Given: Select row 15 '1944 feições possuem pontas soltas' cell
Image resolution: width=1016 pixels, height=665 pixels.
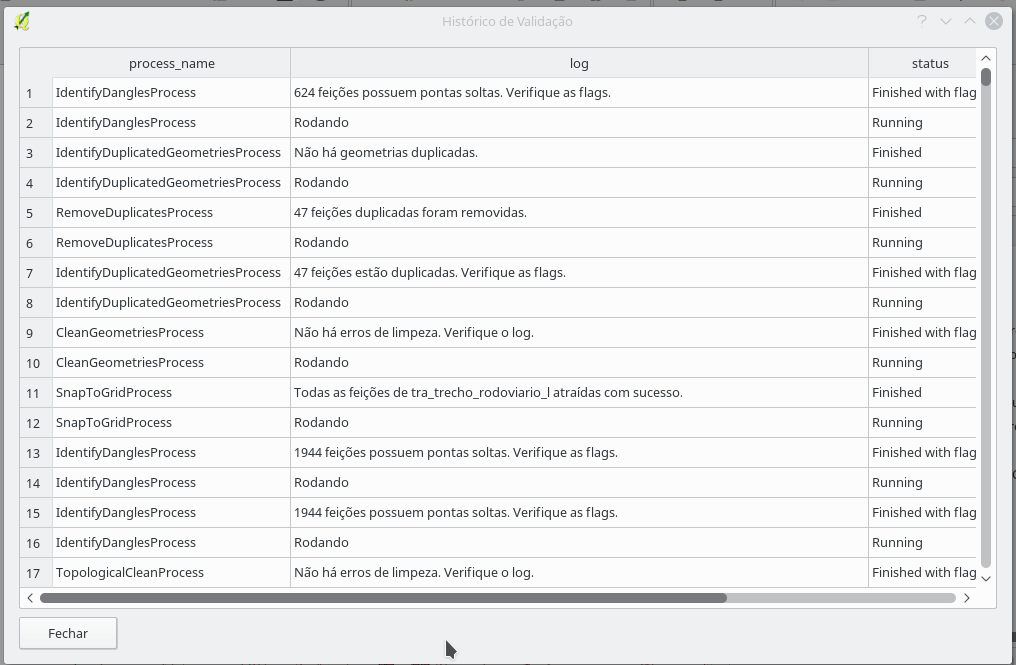Looking at the screenshot, I should coord(579,513).
